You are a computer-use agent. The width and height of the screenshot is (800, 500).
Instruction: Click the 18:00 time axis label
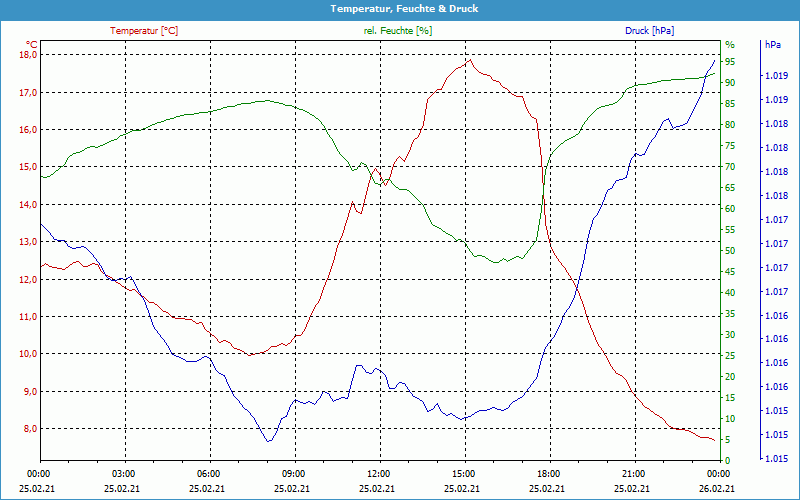[x=547, y=473]
